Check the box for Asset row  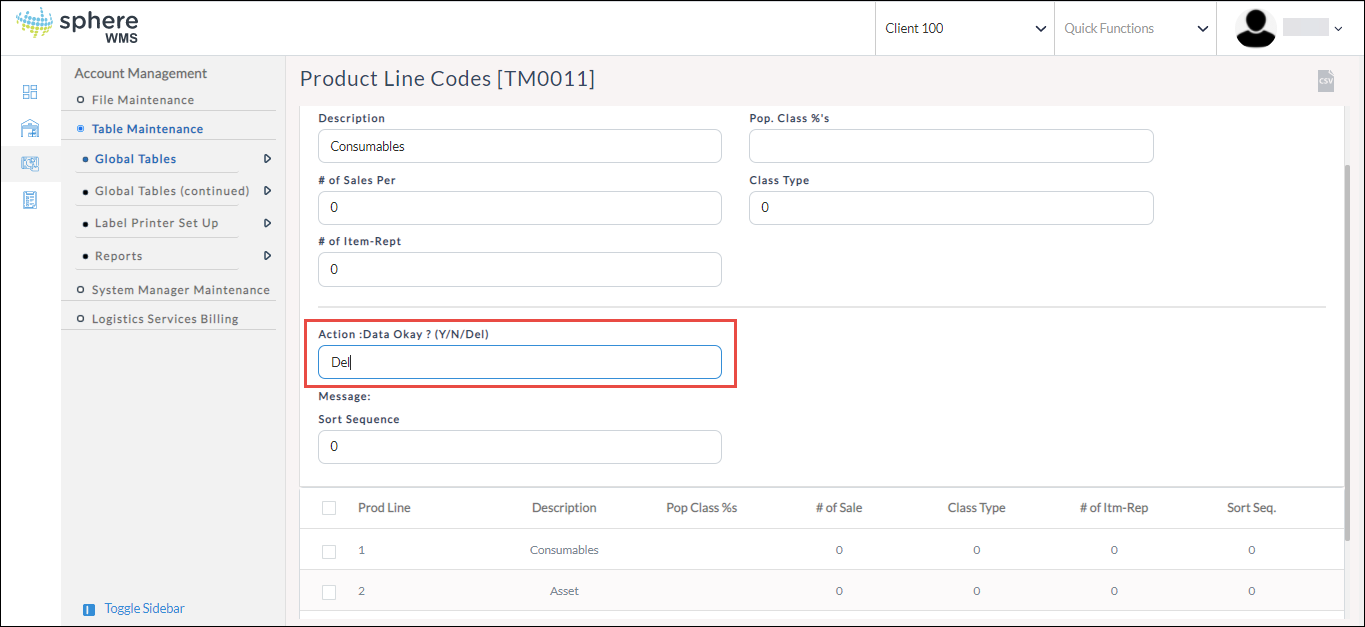[x=329, y=592]
